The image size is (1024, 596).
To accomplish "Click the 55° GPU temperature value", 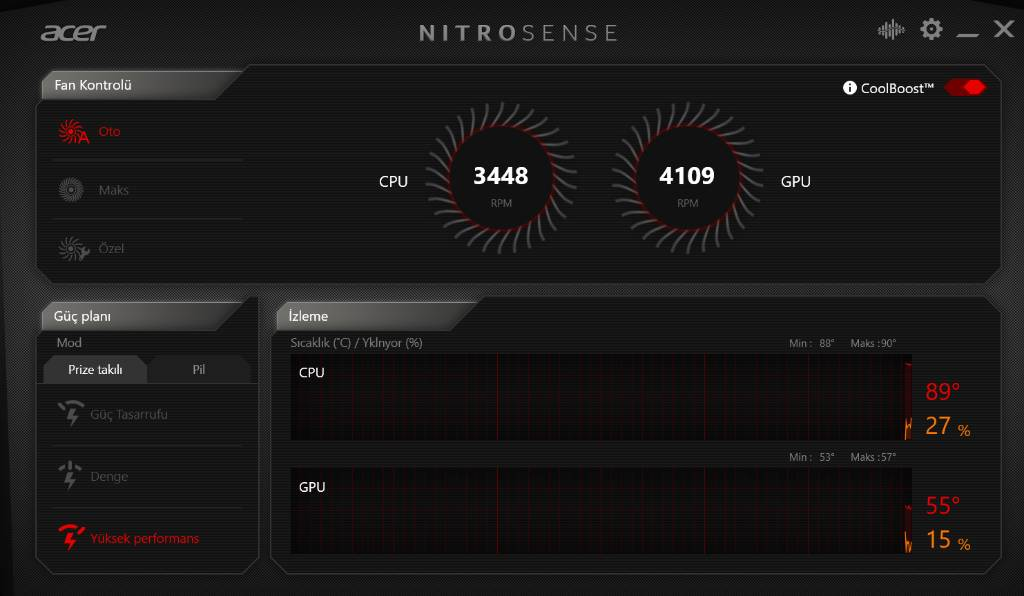I will 942,505.
